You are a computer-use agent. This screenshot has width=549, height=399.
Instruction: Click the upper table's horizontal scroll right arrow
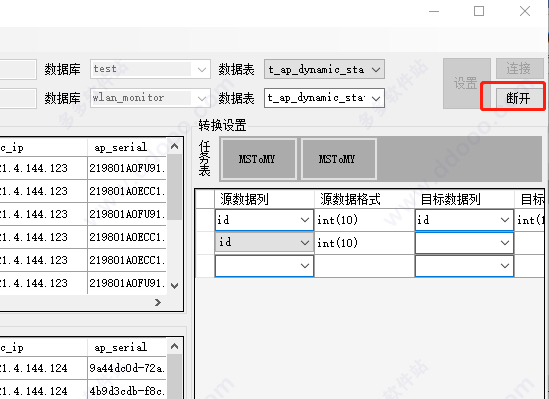tap(158, 302)
